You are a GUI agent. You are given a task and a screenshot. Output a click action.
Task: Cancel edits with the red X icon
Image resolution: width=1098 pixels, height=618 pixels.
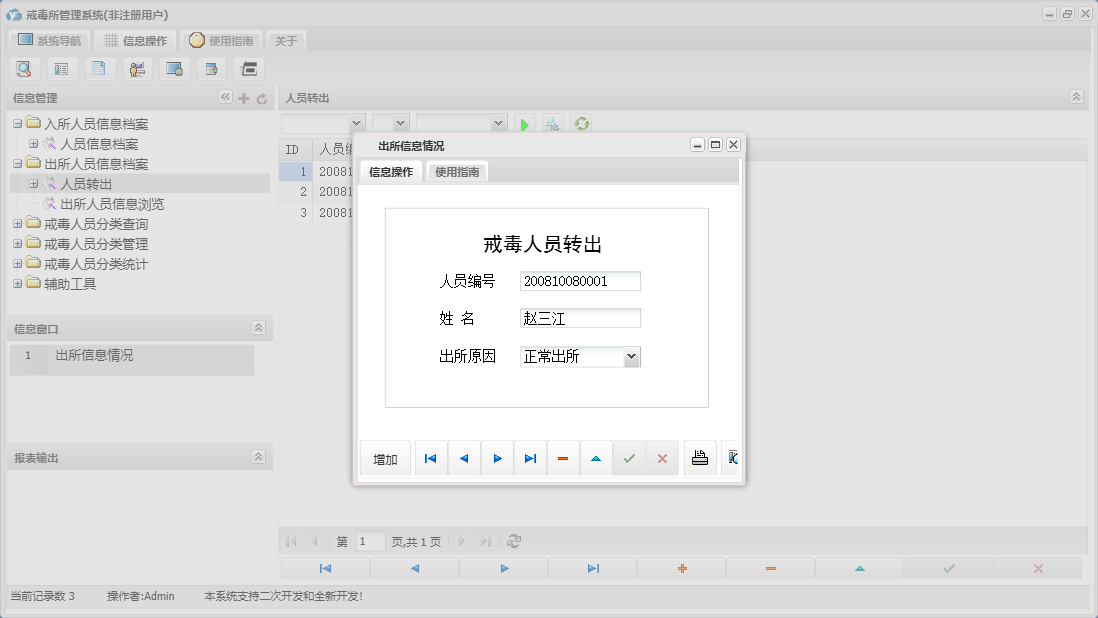coord(661,457)
